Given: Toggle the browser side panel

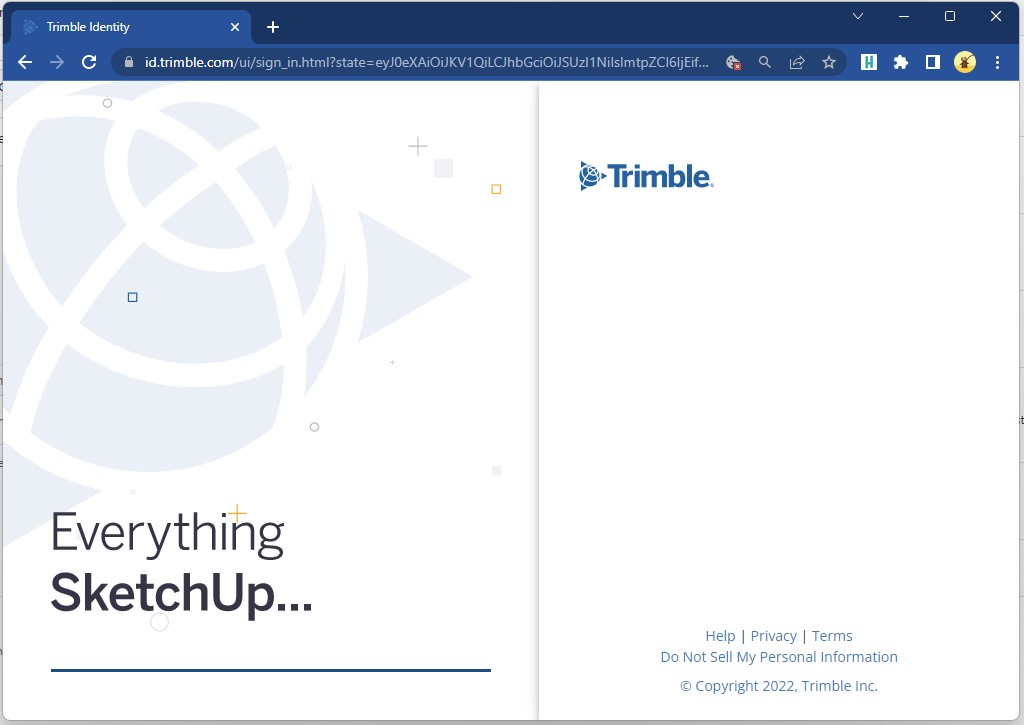Looking at the screenshot, I should tap(933, 62).
